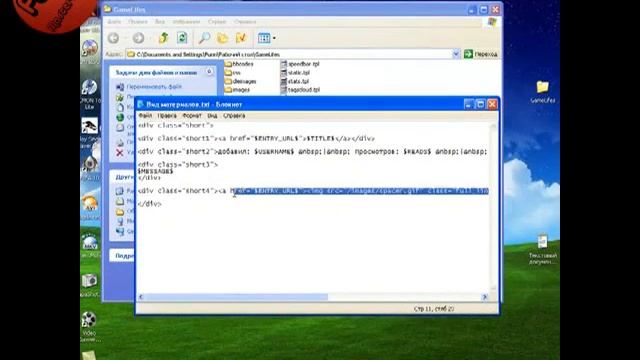Click the folder-with-checkmark icon in Explorer toolbar
640x360 pixels.
[x=241, y=38]
